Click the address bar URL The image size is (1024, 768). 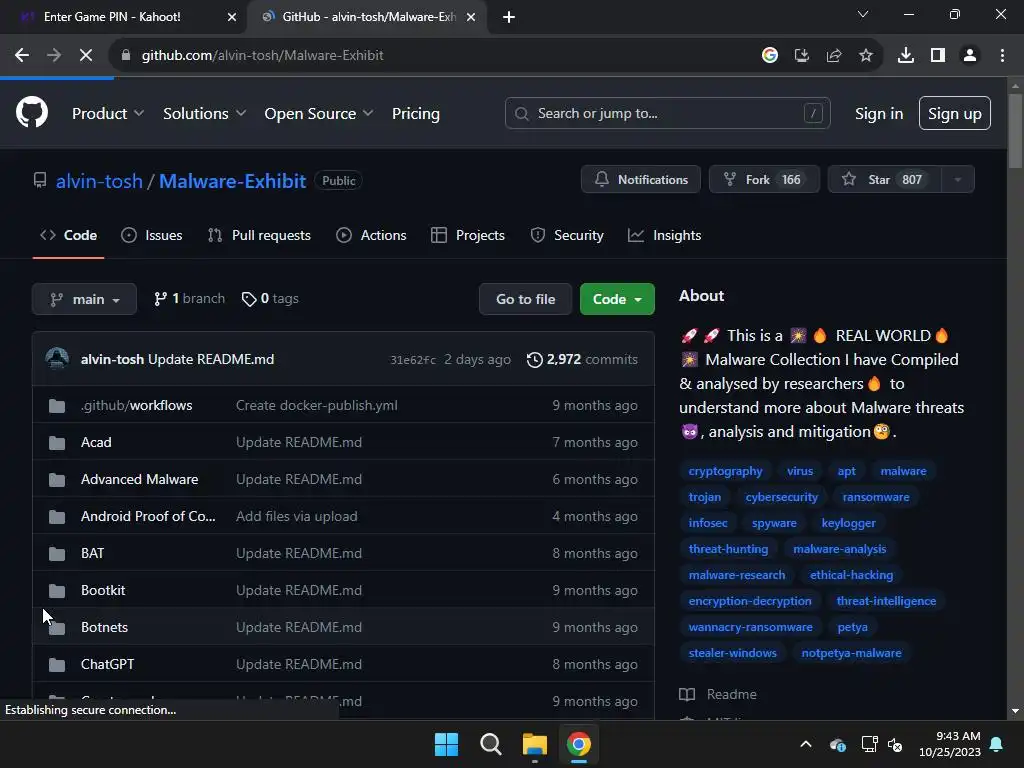click(263, 56)
